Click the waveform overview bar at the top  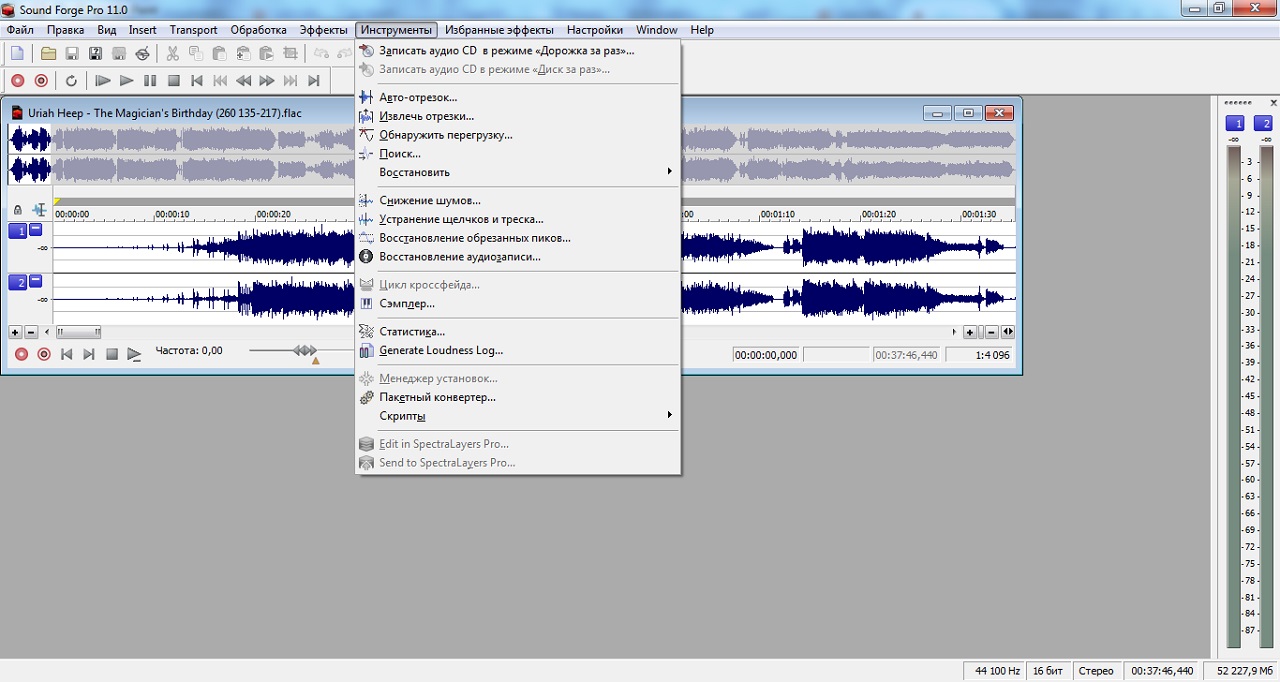(x=512, y=155)
